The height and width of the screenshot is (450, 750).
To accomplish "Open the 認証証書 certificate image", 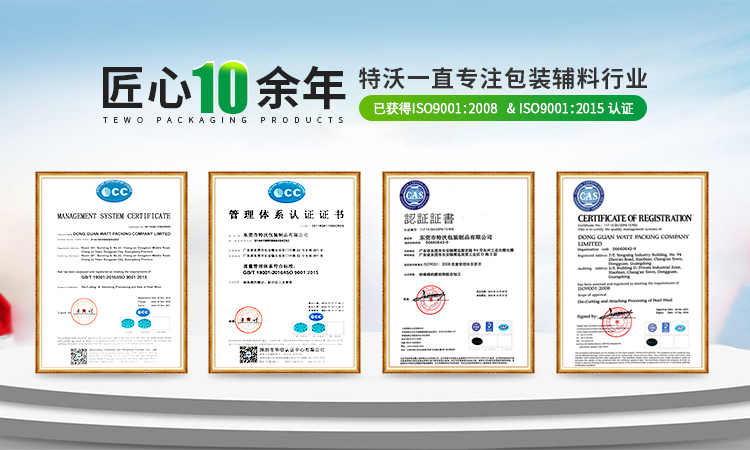I will [458, 272].
